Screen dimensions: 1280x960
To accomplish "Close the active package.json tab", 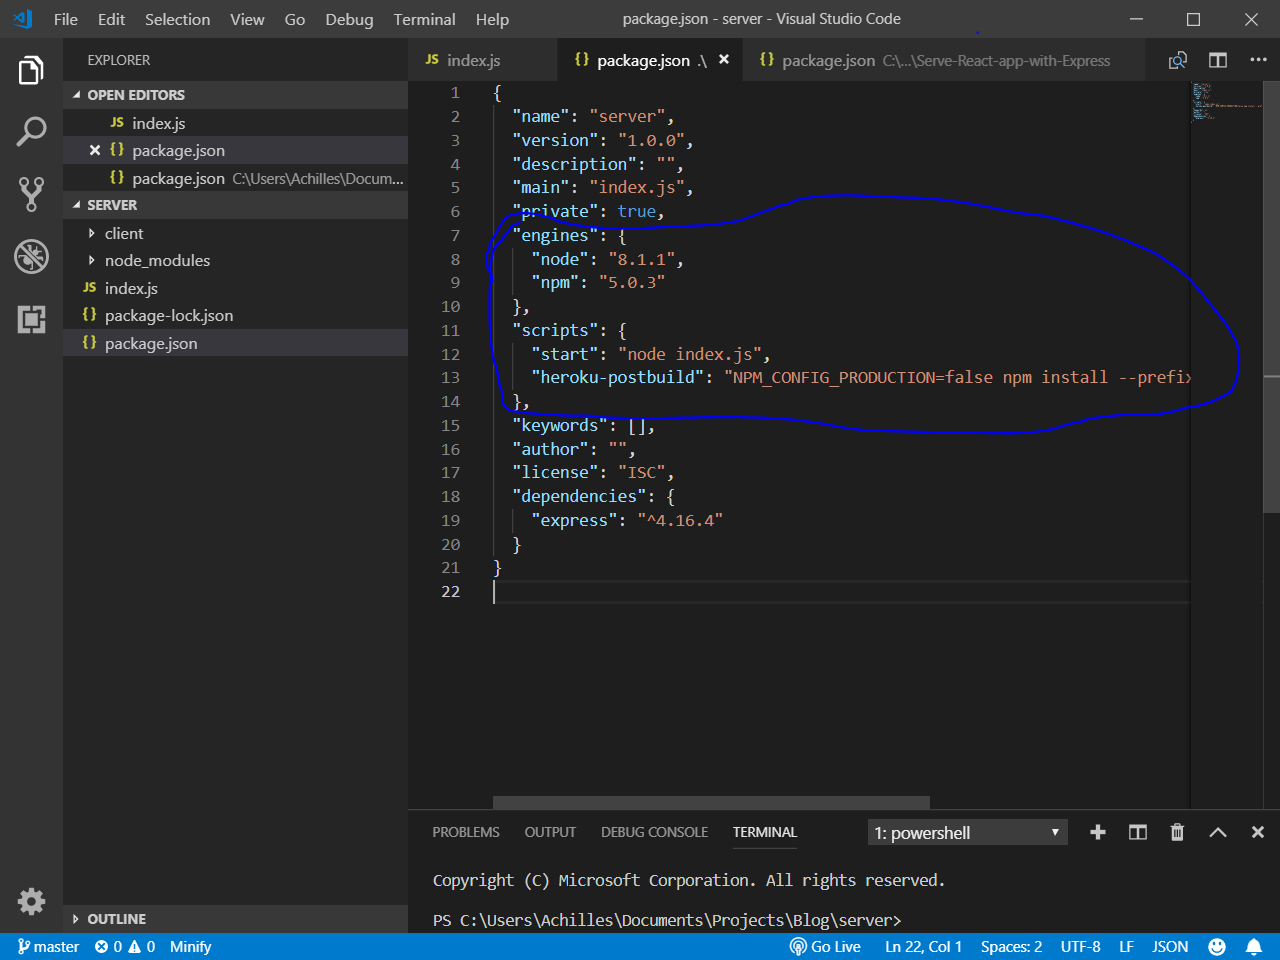I will pyautogui.click(x=724, y=60).
